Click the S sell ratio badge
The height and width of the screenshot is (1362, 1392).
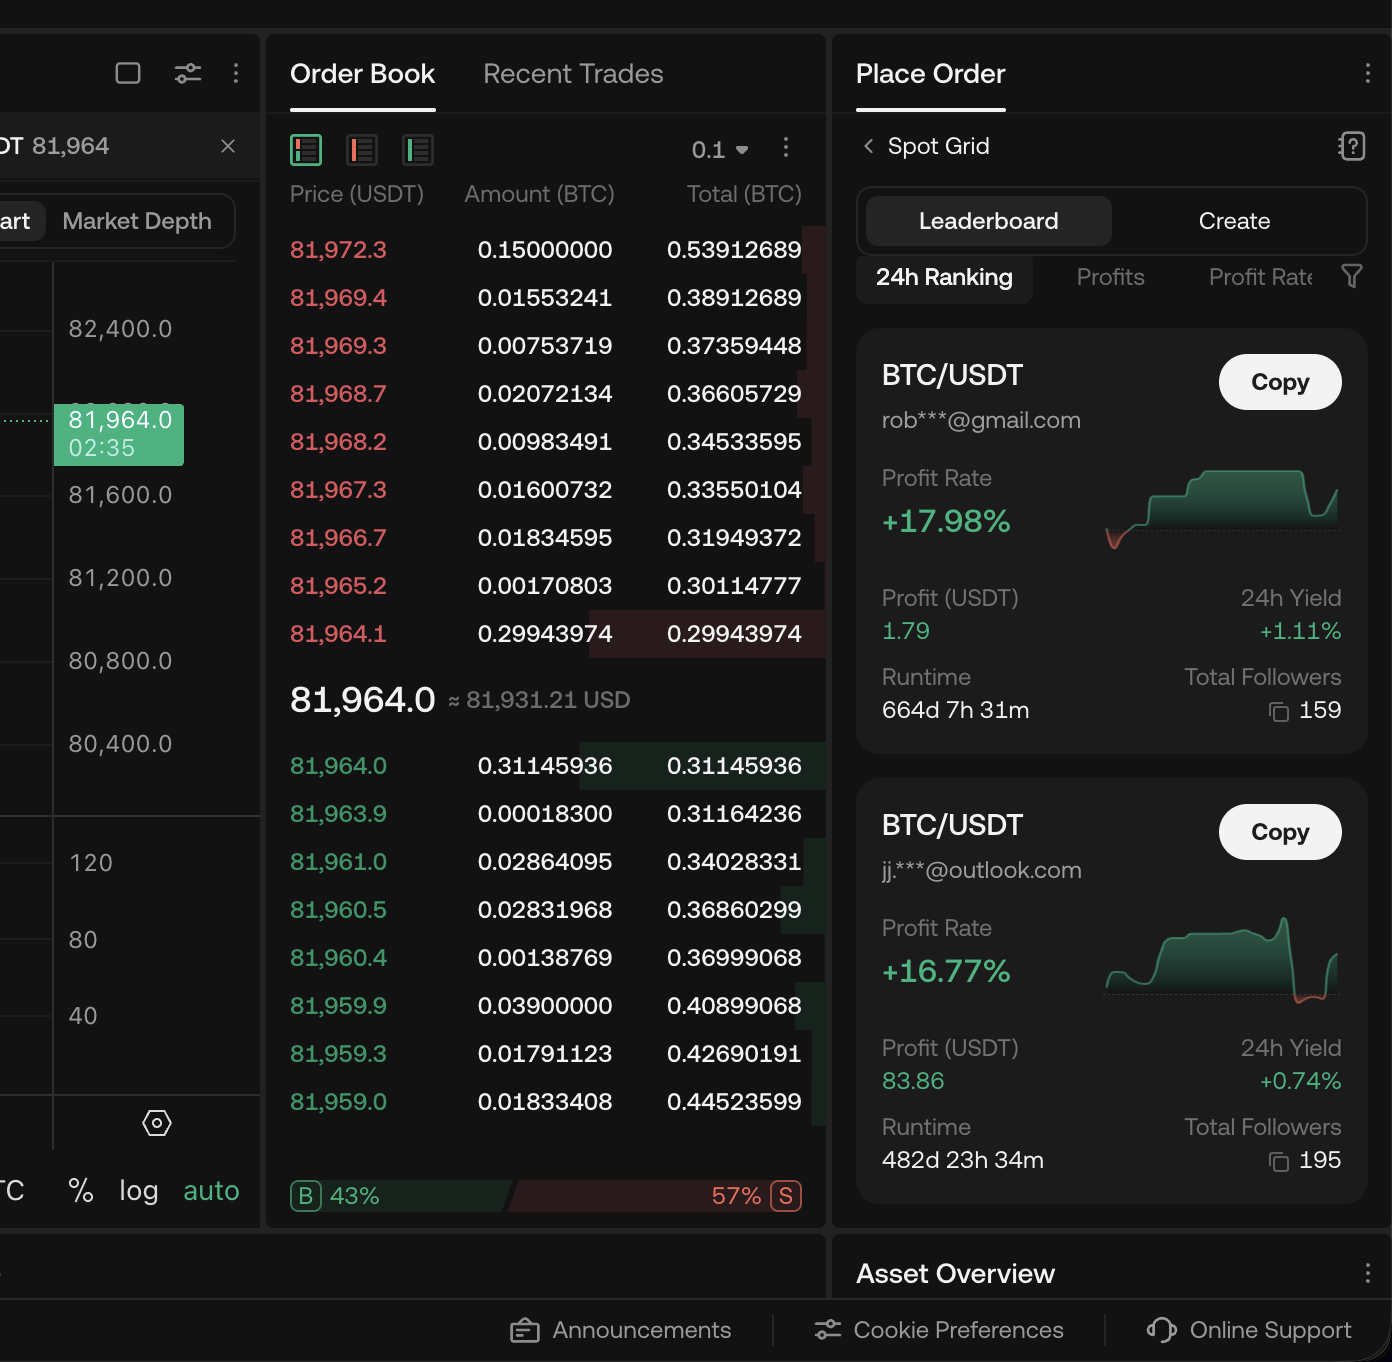(786, 1196)
